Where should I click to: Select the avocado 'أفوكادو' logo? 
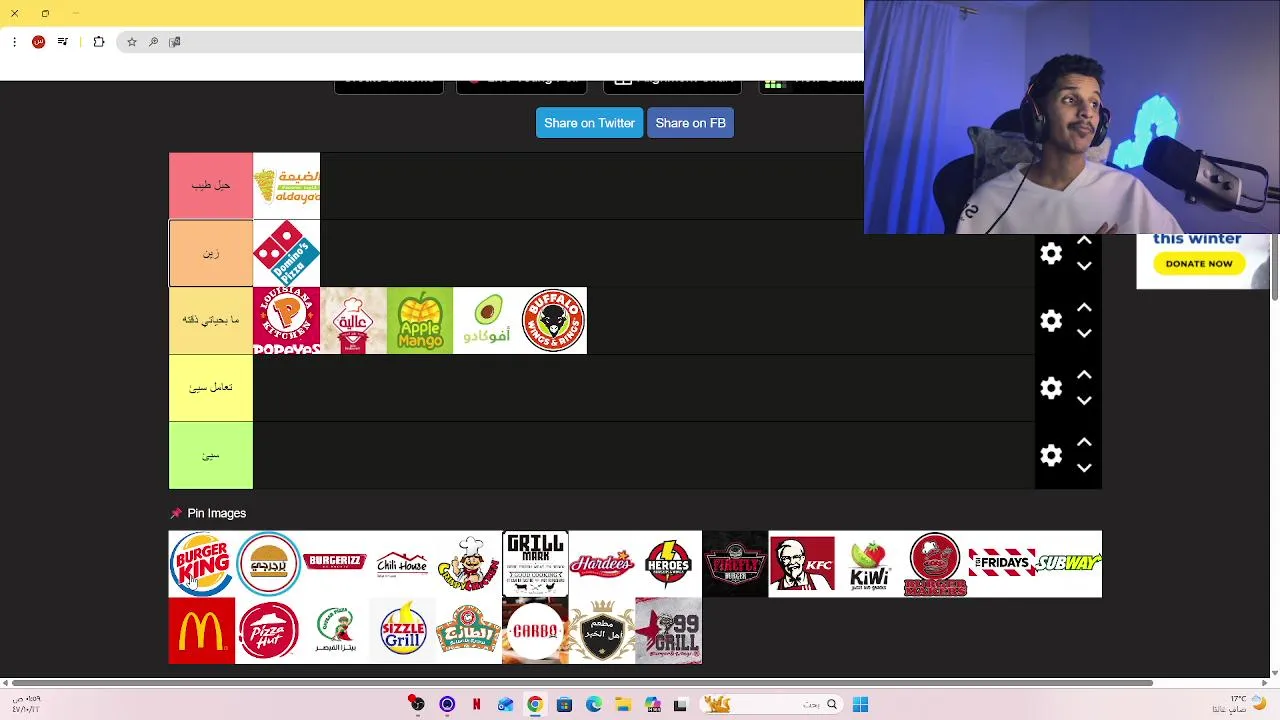point(486,320)
